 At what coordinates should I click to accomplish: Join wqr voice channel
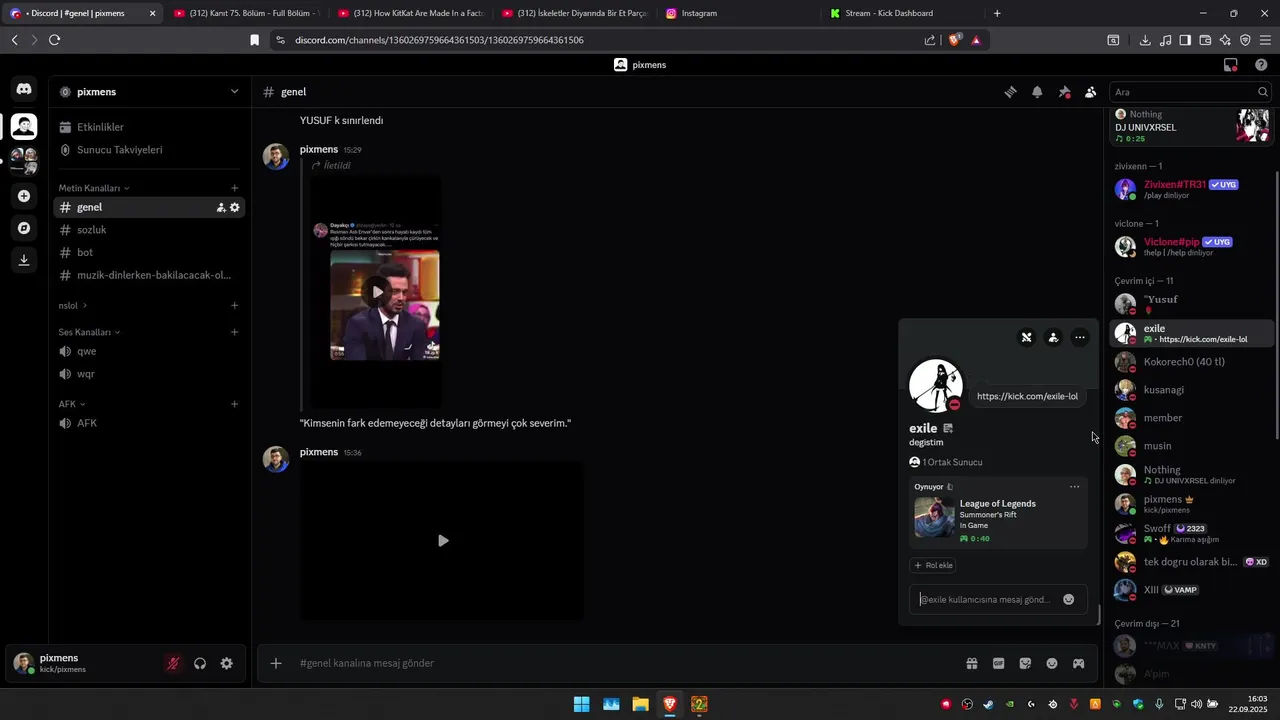click(x=149, y=374)
